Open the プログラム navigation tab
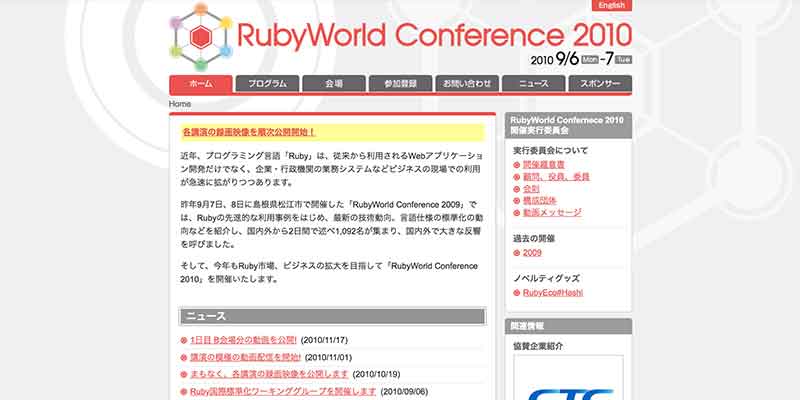Image resolution: width=800 pixels, height=400 pixels. tap(267, 84)
